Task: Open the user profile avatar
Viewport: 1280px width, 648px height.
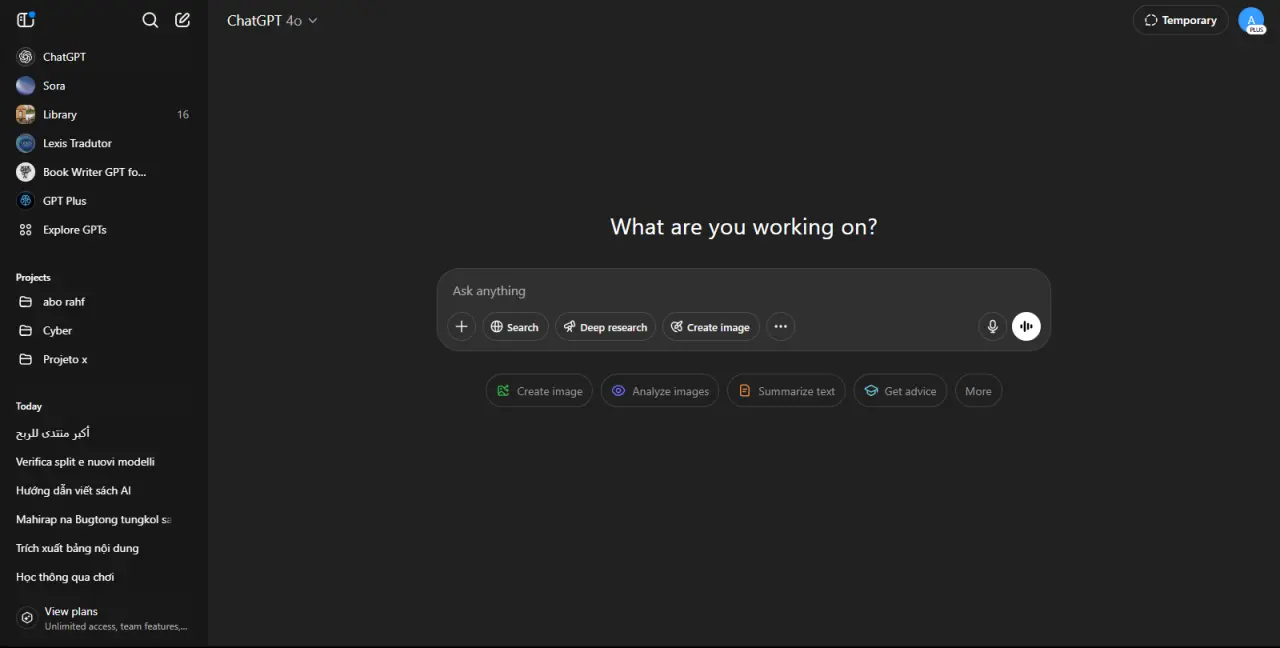Action: tap(1251, 20)
